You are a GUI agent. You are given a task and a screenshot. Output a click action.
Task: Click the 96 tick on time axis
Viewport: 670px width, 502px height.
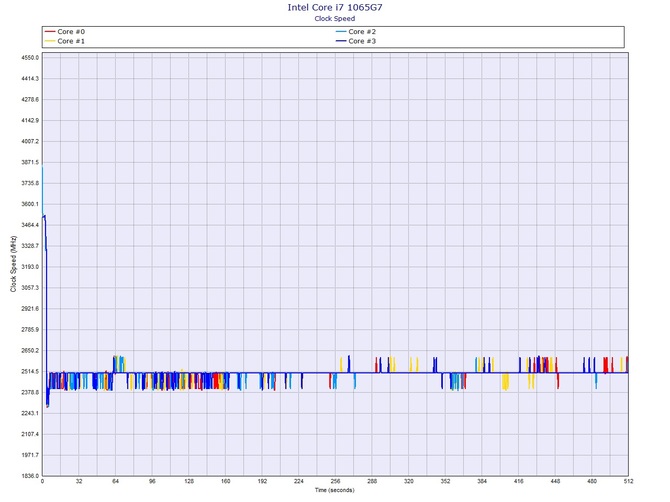tap(152, 481)
